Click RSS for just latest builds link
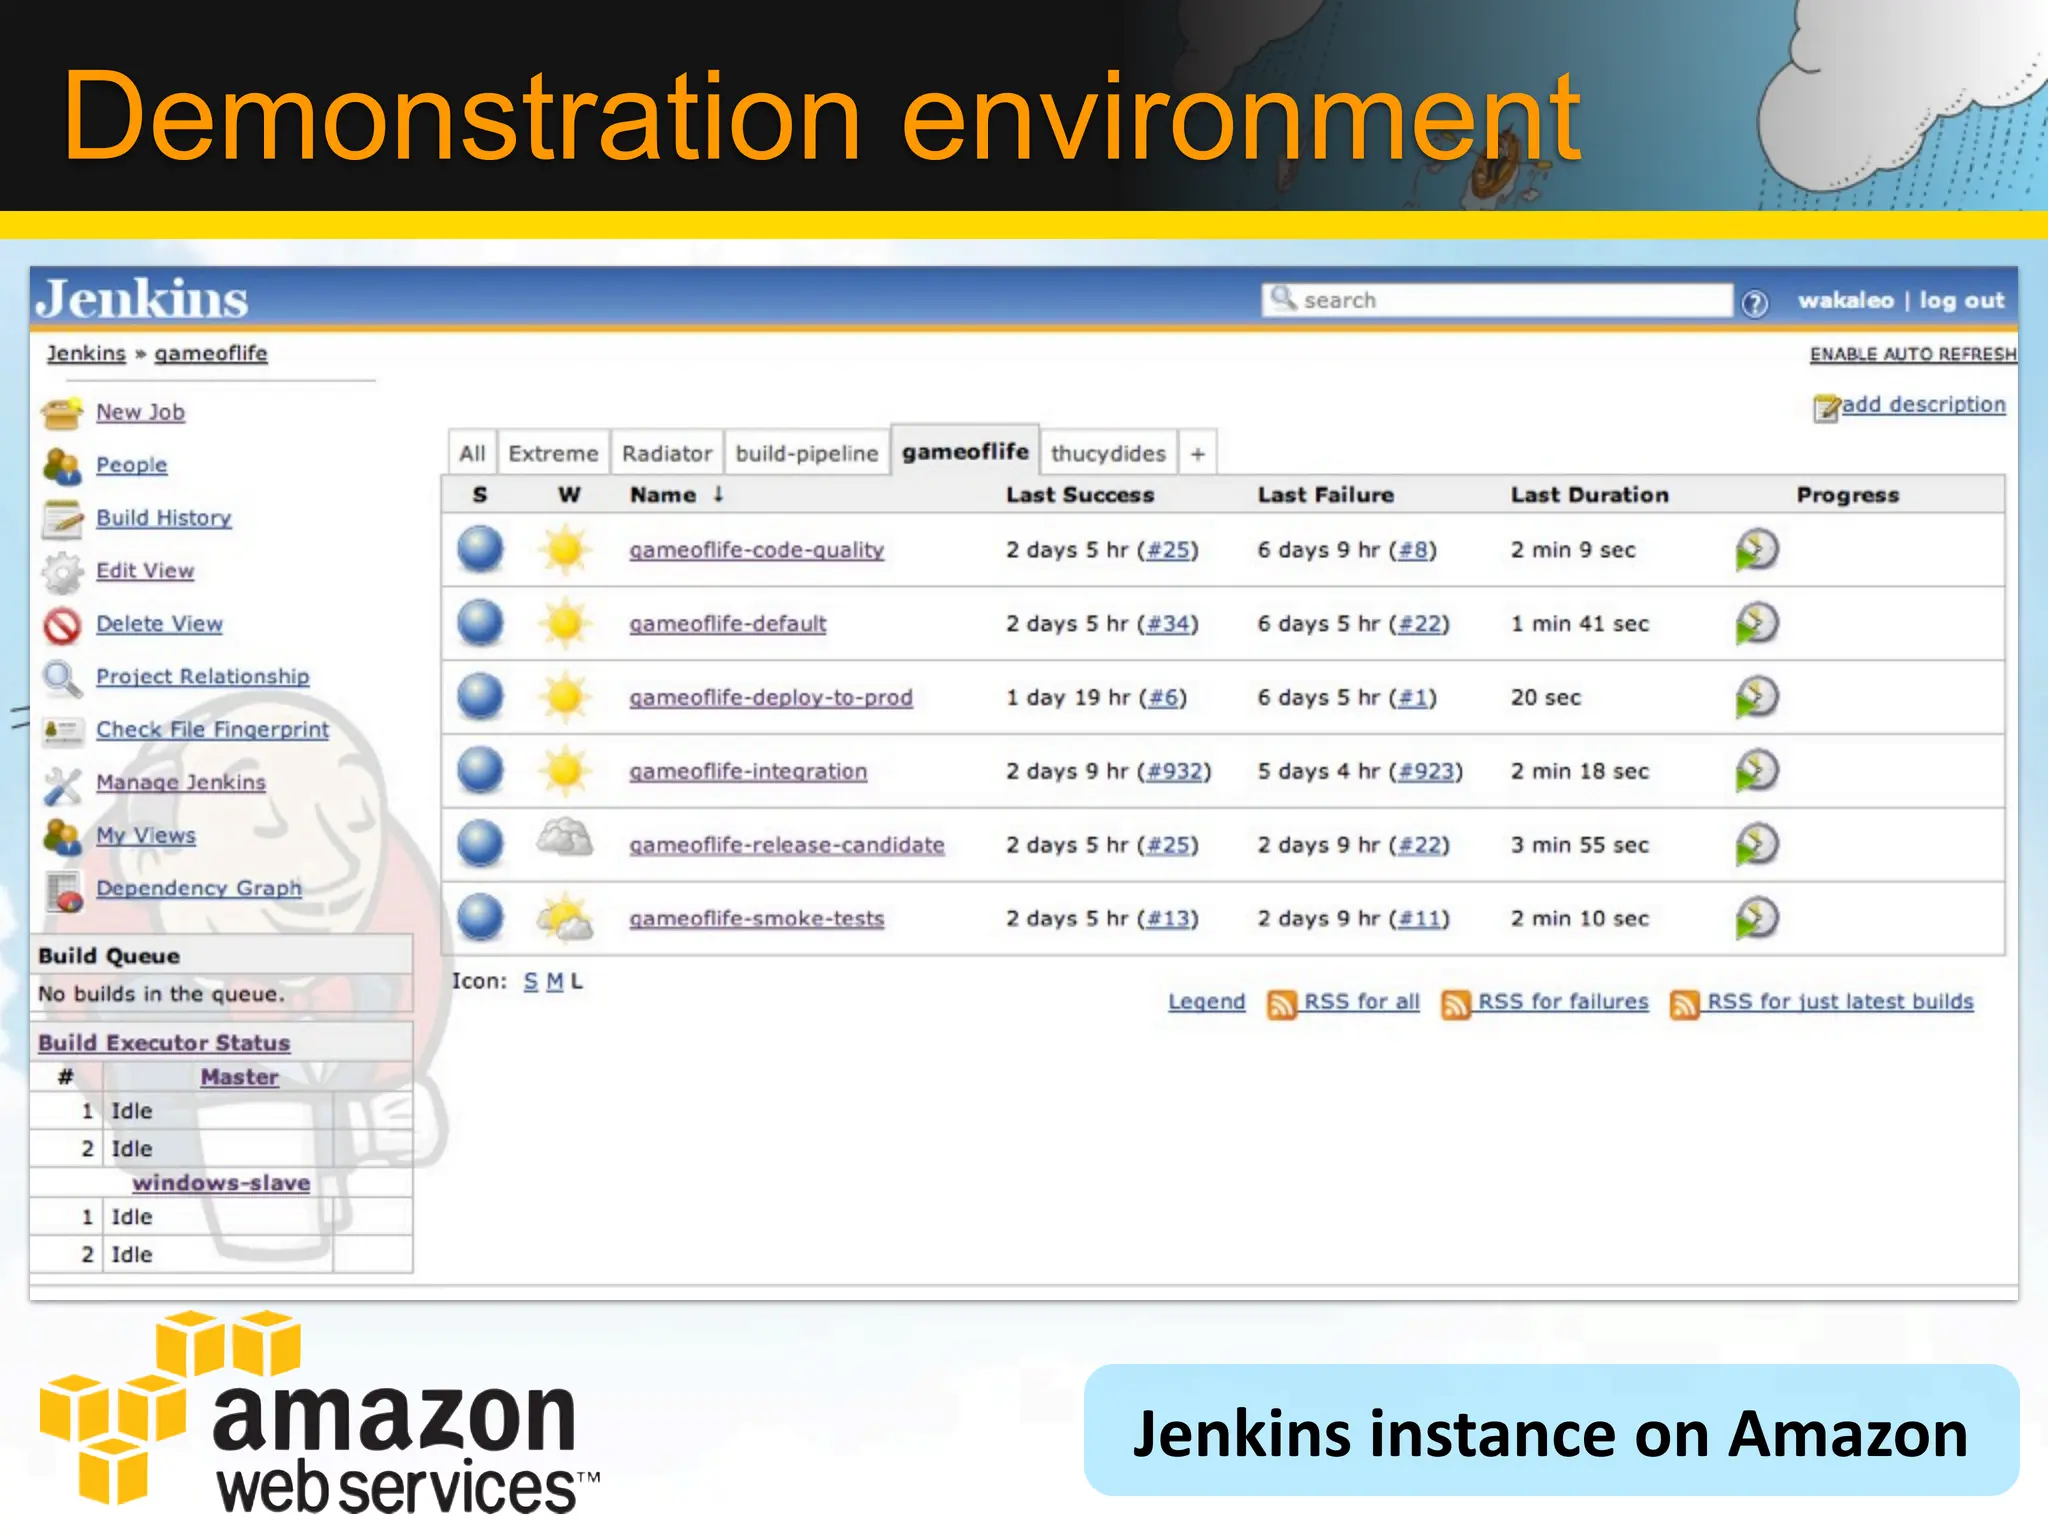This screenshot has height=1536, width=2048. coord(1840,1002)
